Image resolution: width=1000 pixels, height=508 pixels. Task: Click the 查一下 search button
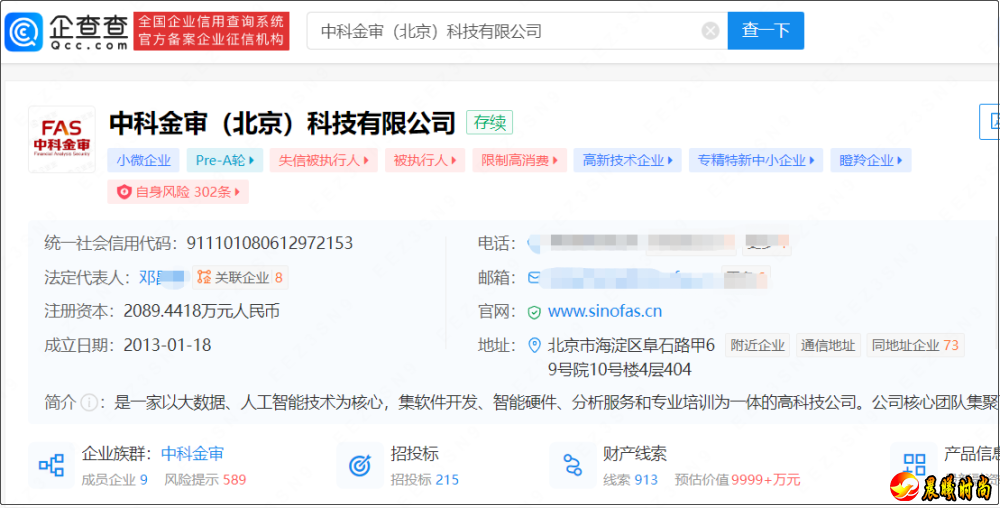pyautogui.click(x=765, y=31)
